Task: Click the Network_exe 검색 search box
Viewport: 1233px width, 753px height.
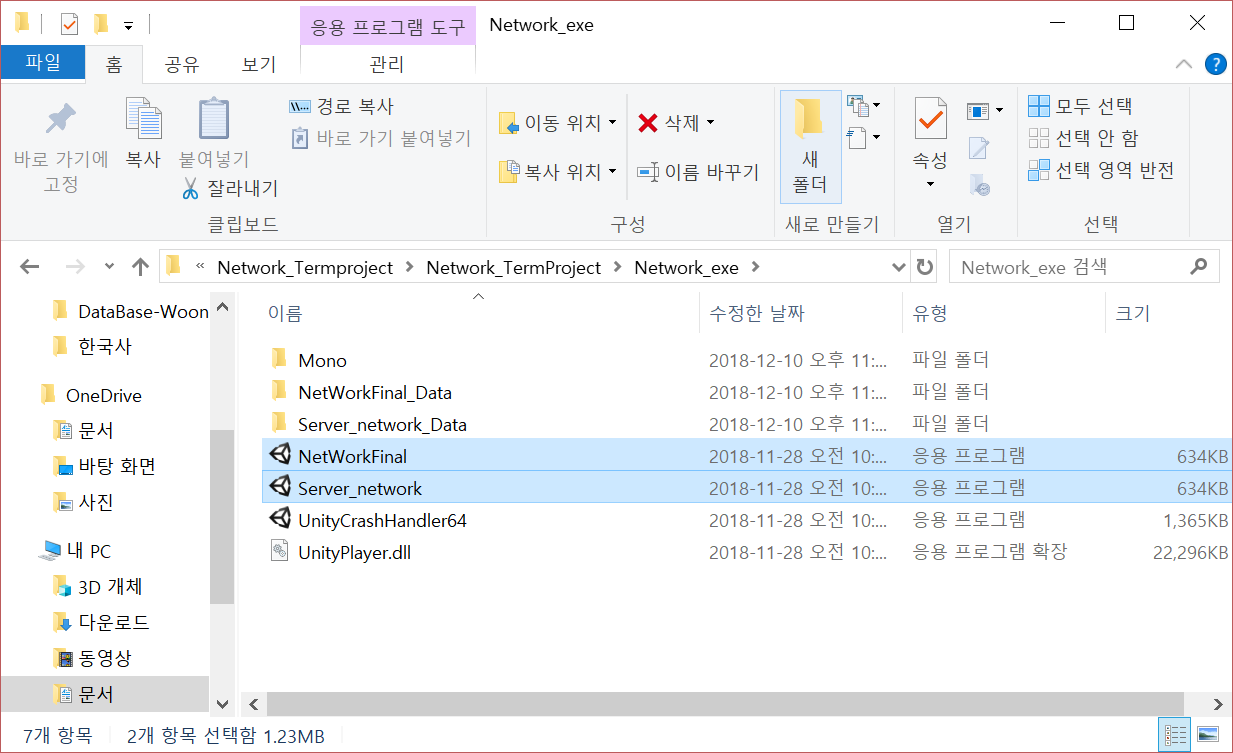Action: pos(1084,267)
